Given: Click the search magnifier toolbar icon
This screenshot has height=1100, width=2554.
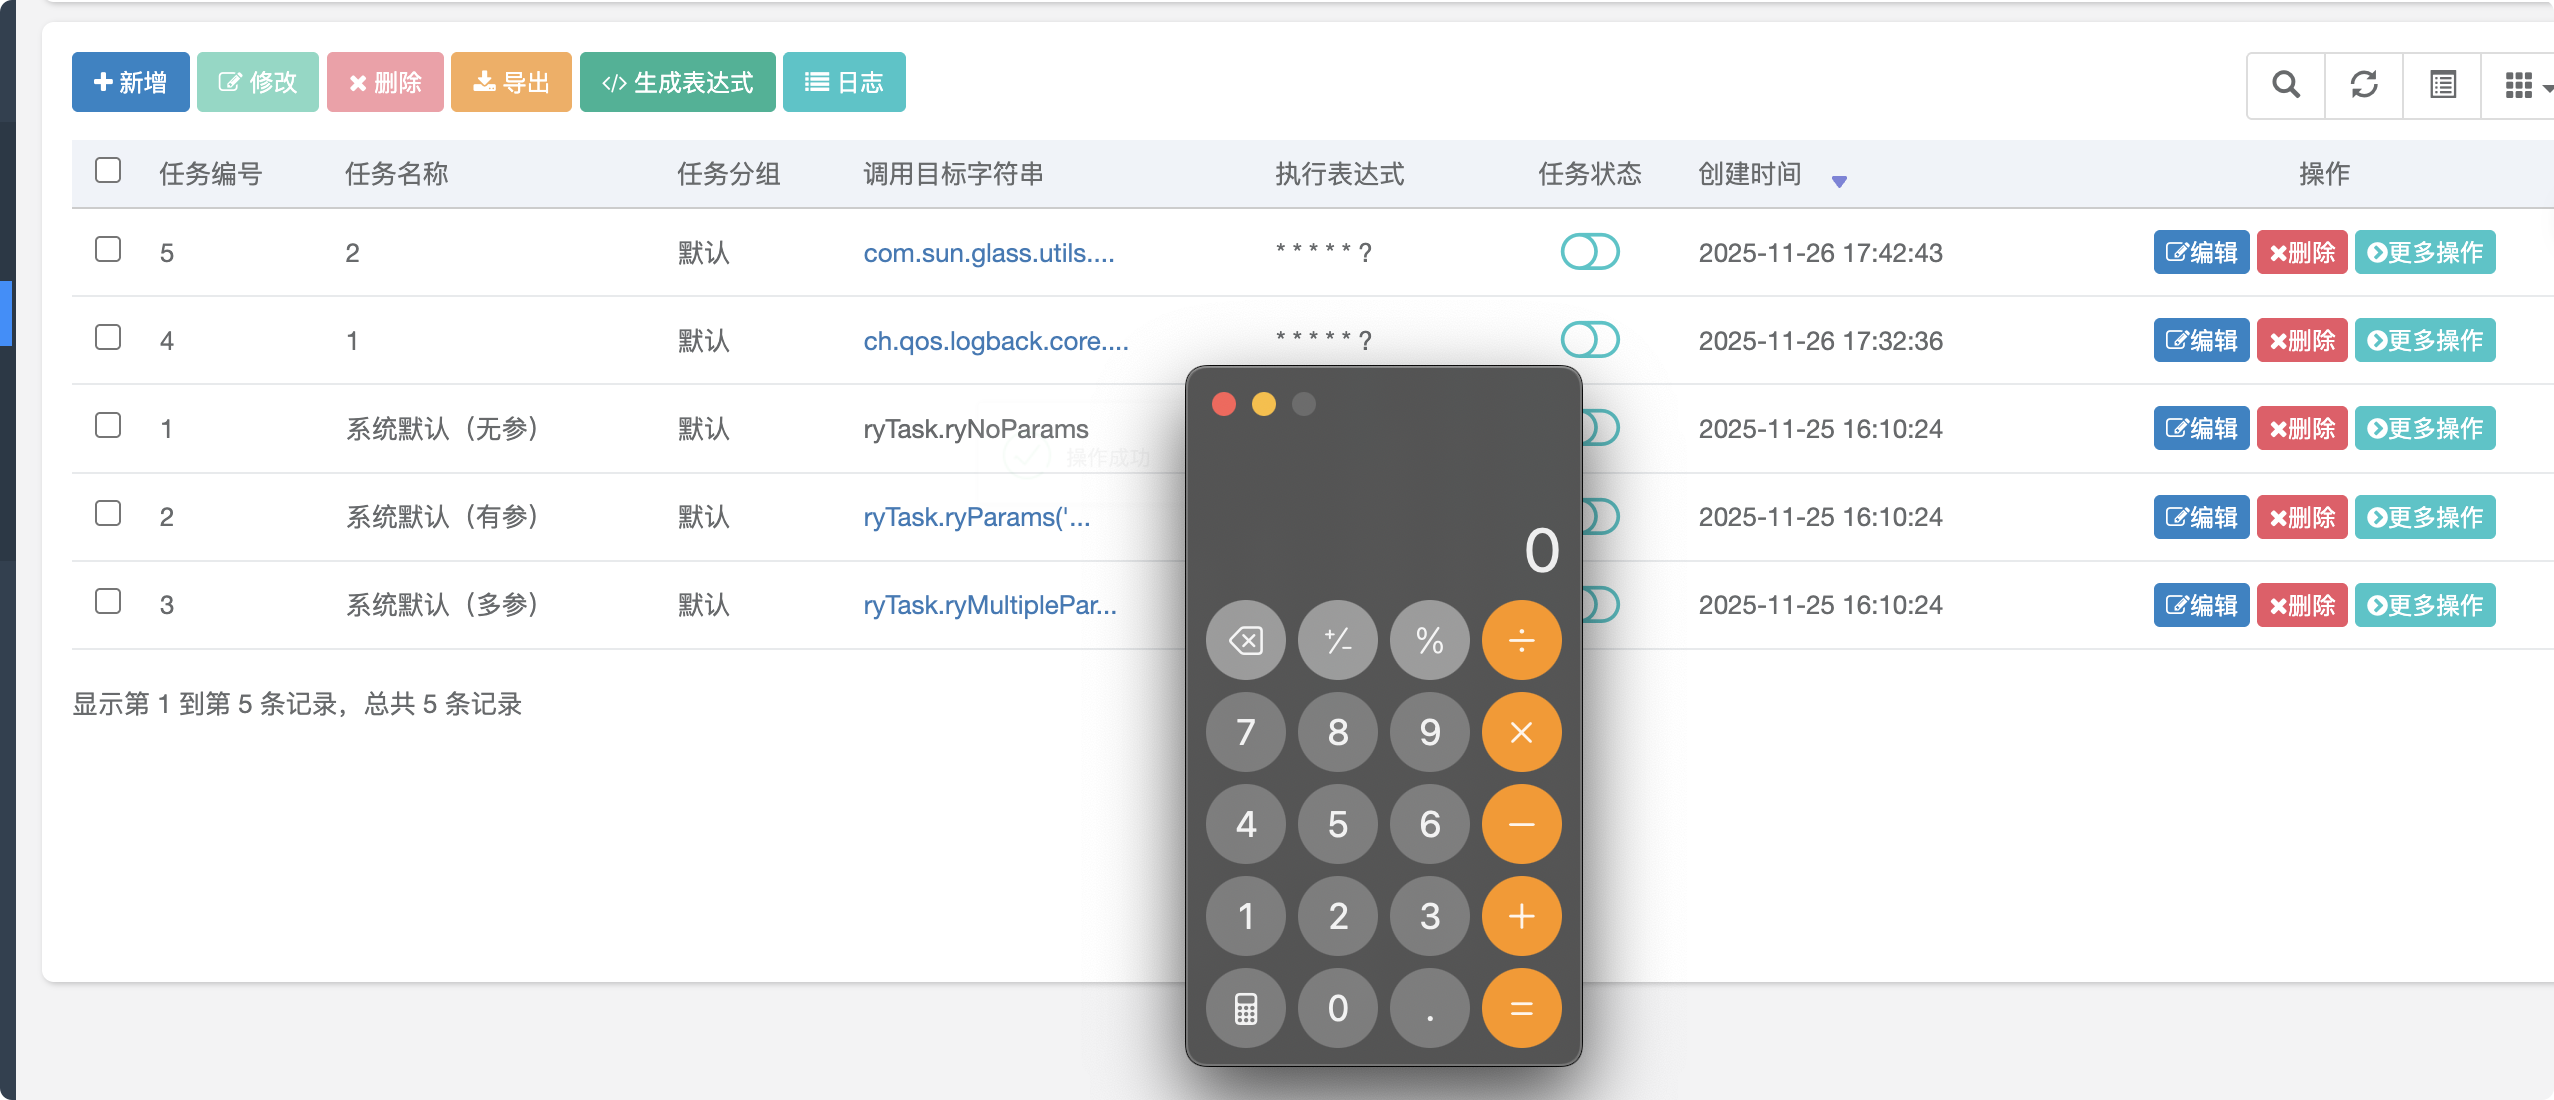Looking at the screenshot, I should [x=2285, y=85].
